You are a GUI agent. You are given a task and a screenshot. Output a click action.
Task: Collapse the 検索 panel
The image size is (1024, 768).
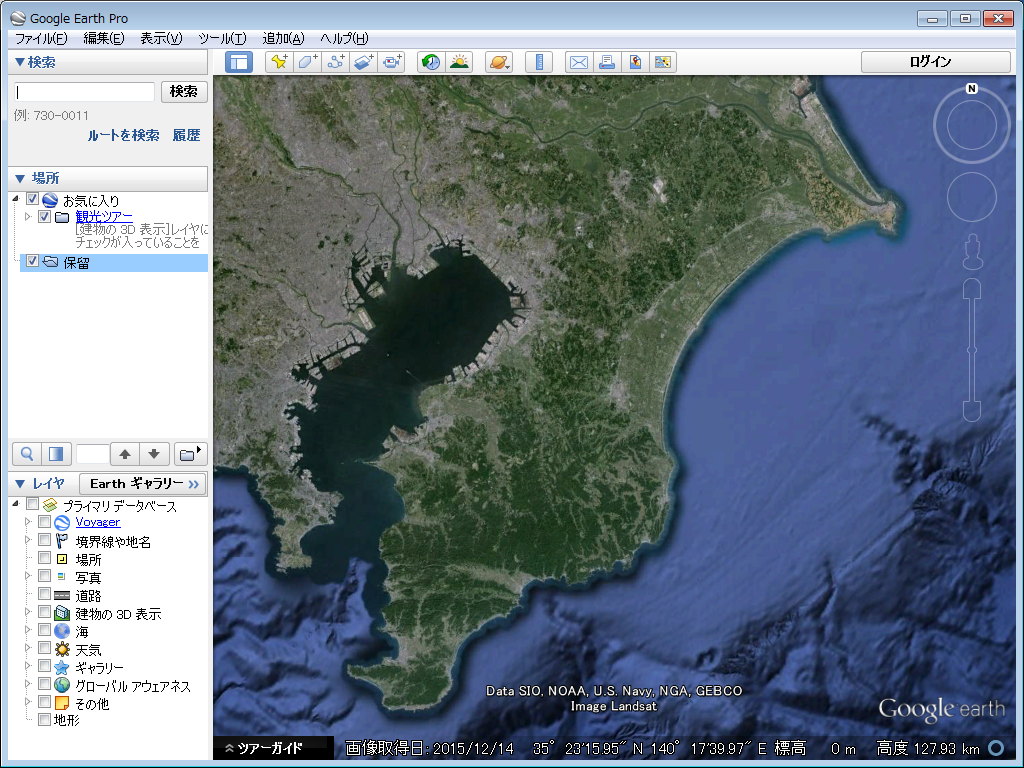[20, 62]
